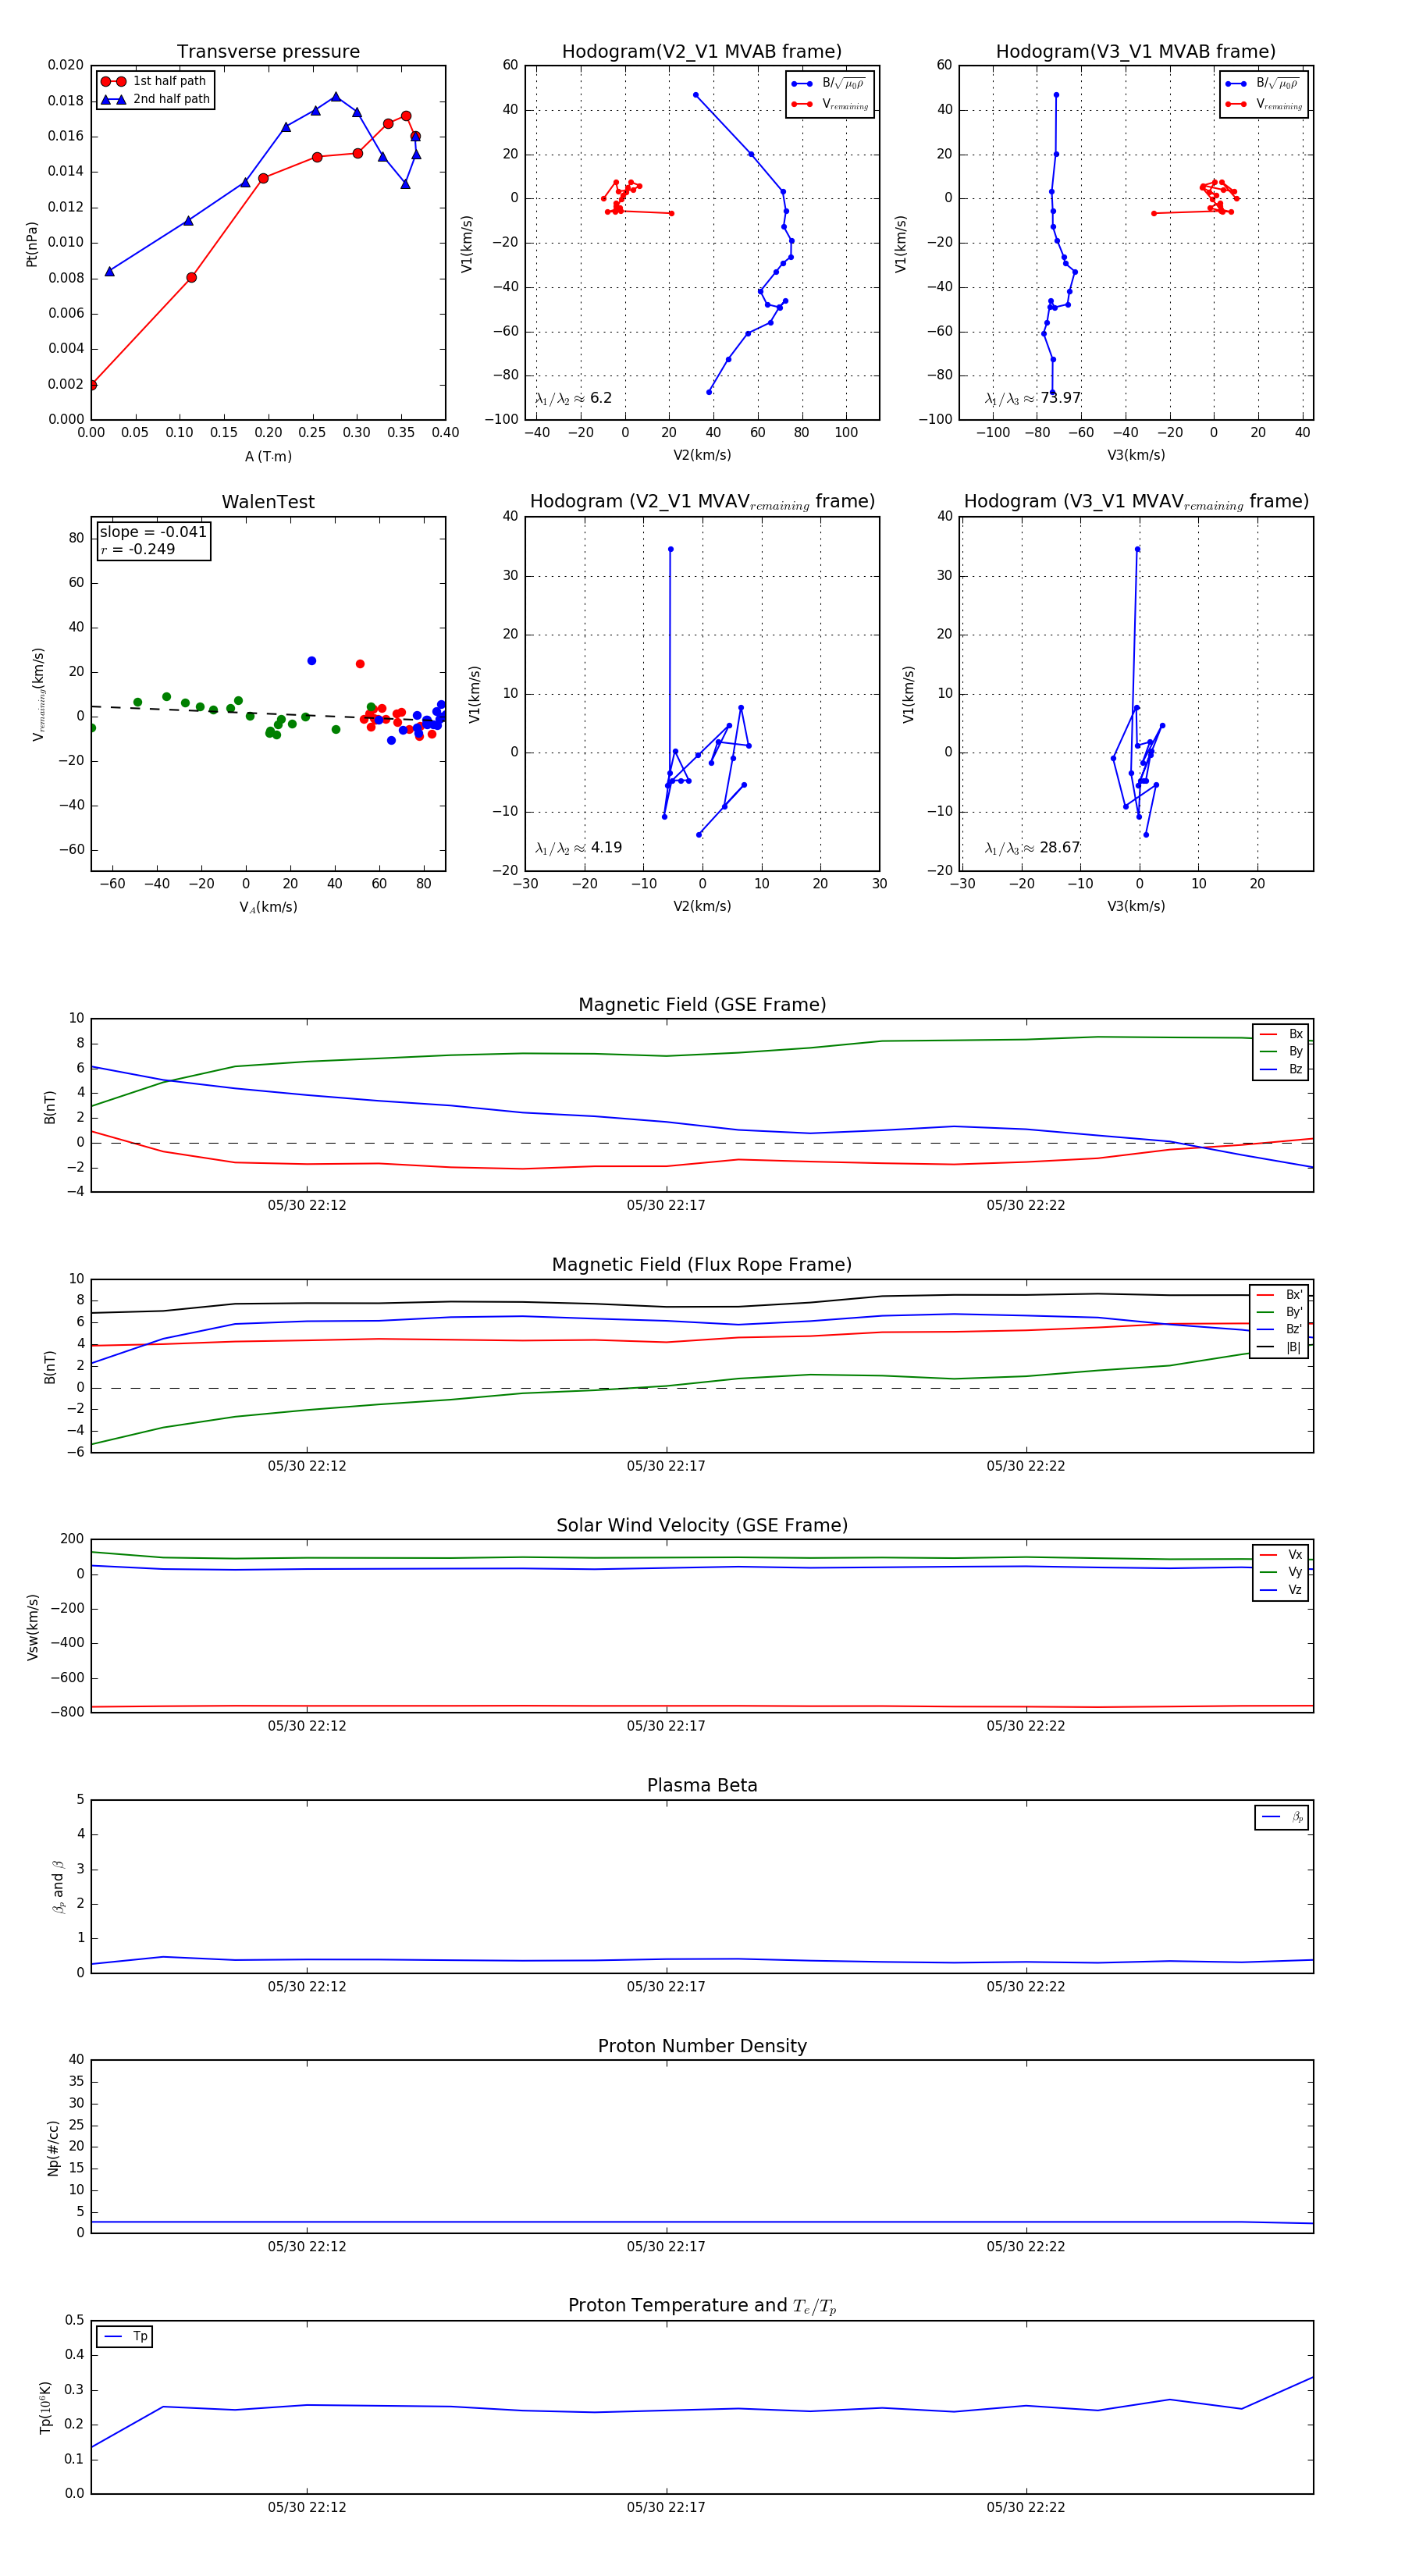Click the 'A (T·m)' x-axis label
1405x2576 pixels.
268,457
